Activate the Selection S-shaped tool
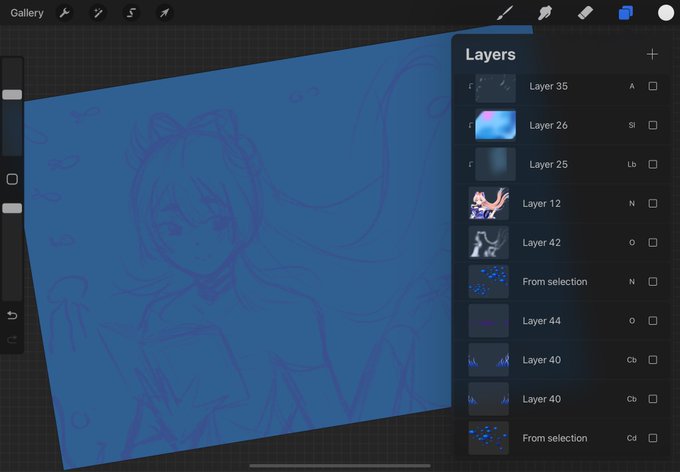This screenshot has height=472, width=680. pos(131,13)
